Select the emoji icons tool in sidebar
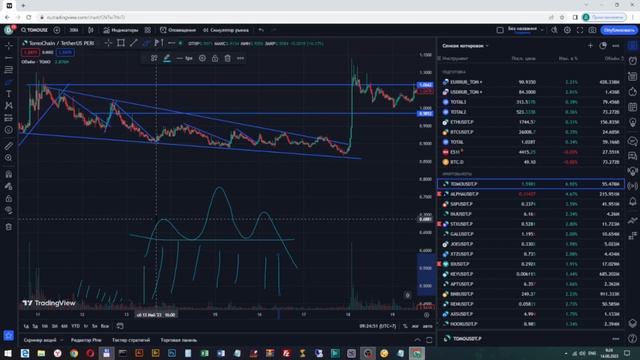 coord(9,130)
